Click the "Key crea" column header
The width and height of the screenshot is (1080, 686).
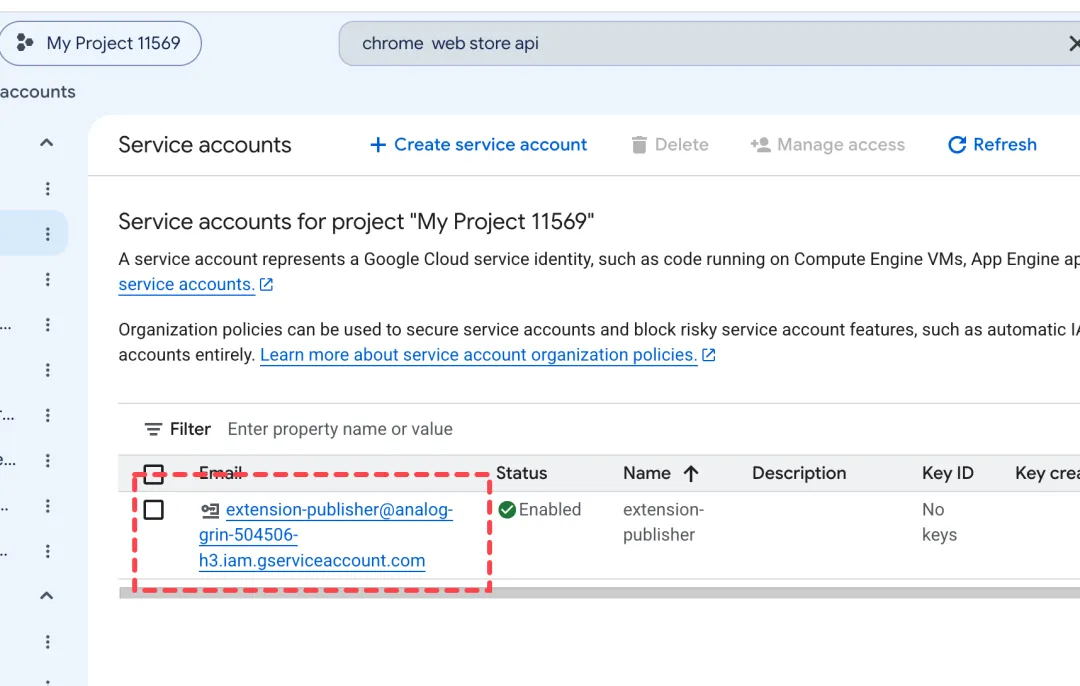(1047, 473)
